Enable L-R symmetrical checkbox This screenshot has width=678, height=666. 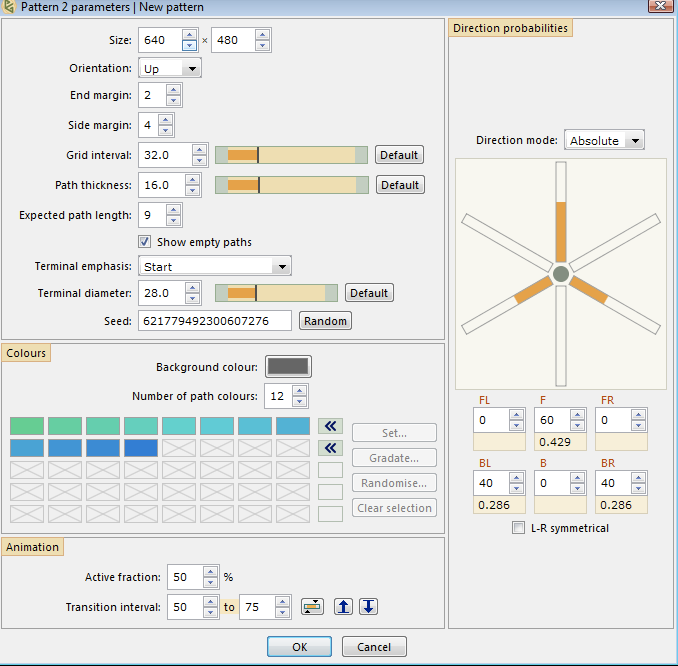(518, 528)
